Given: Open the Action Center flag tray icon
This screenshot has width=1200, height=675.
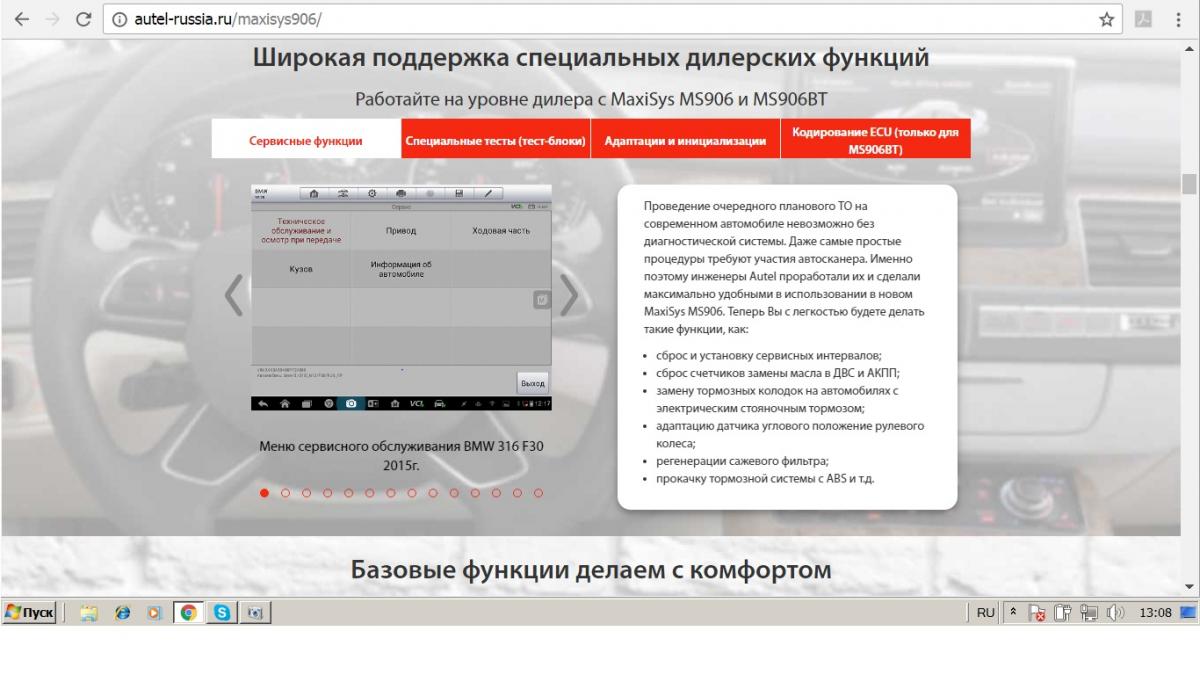Looking at the screenshot, I should (x=1037, y=613).
